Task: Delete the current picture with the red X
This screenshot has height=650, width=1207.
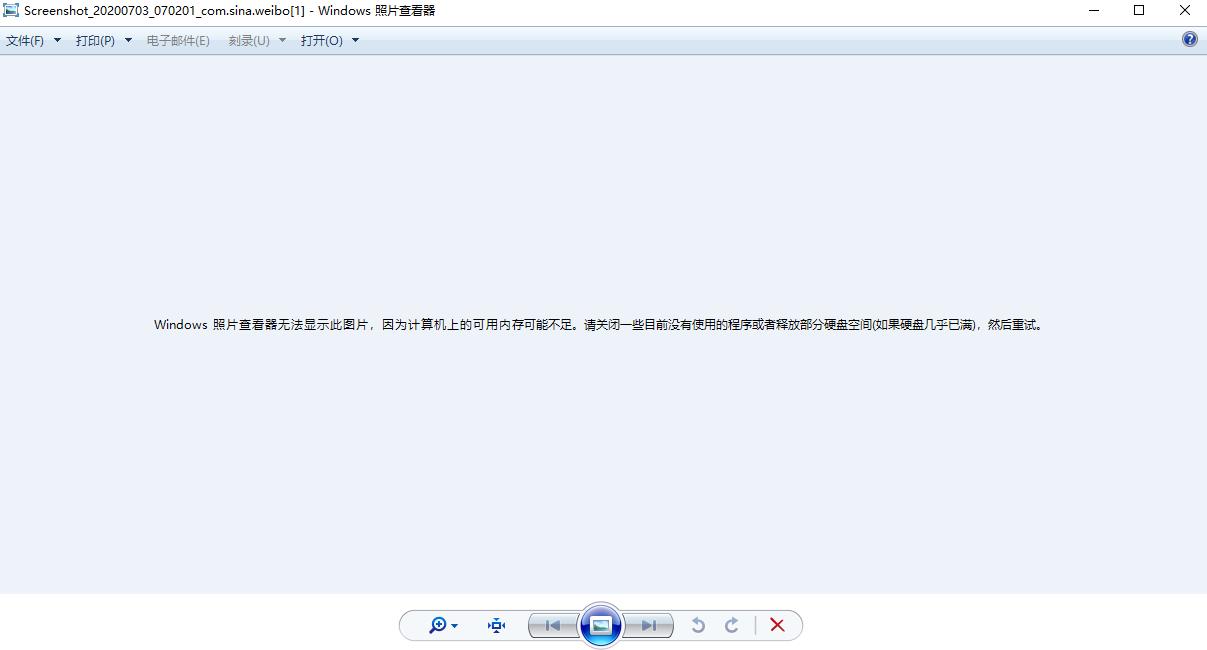Action: (777, 624)
